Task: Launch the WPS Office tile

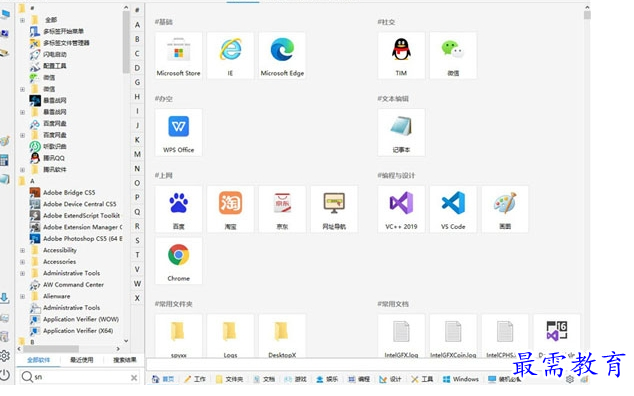Action: 178,132
